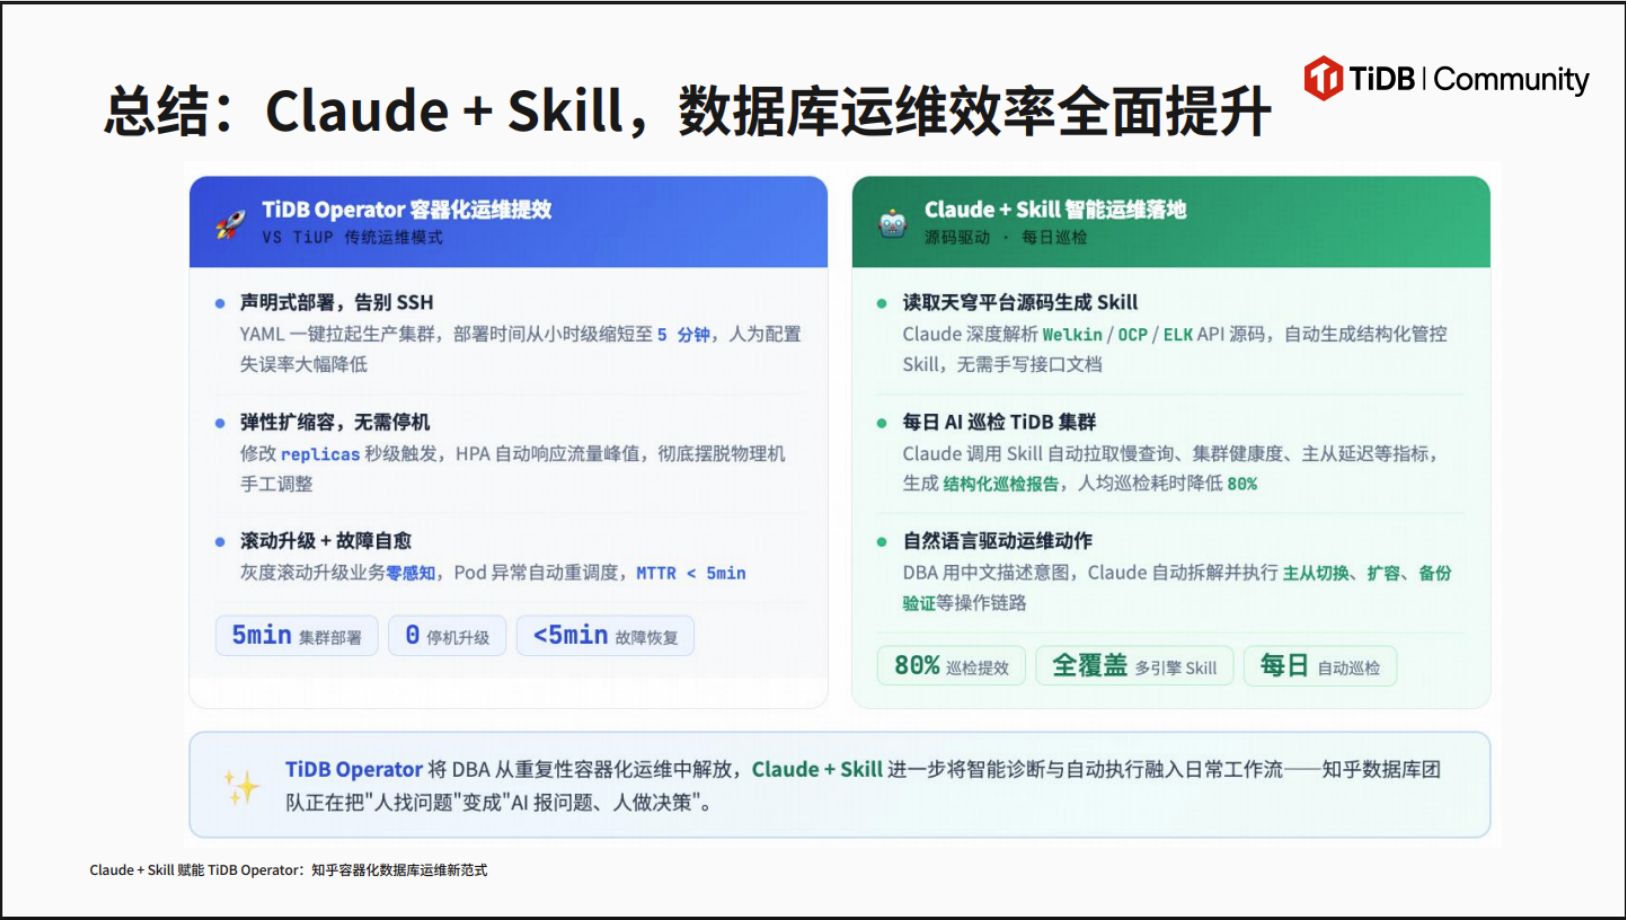Select the 0 停机升级 badge

click(x=447, y=636)
